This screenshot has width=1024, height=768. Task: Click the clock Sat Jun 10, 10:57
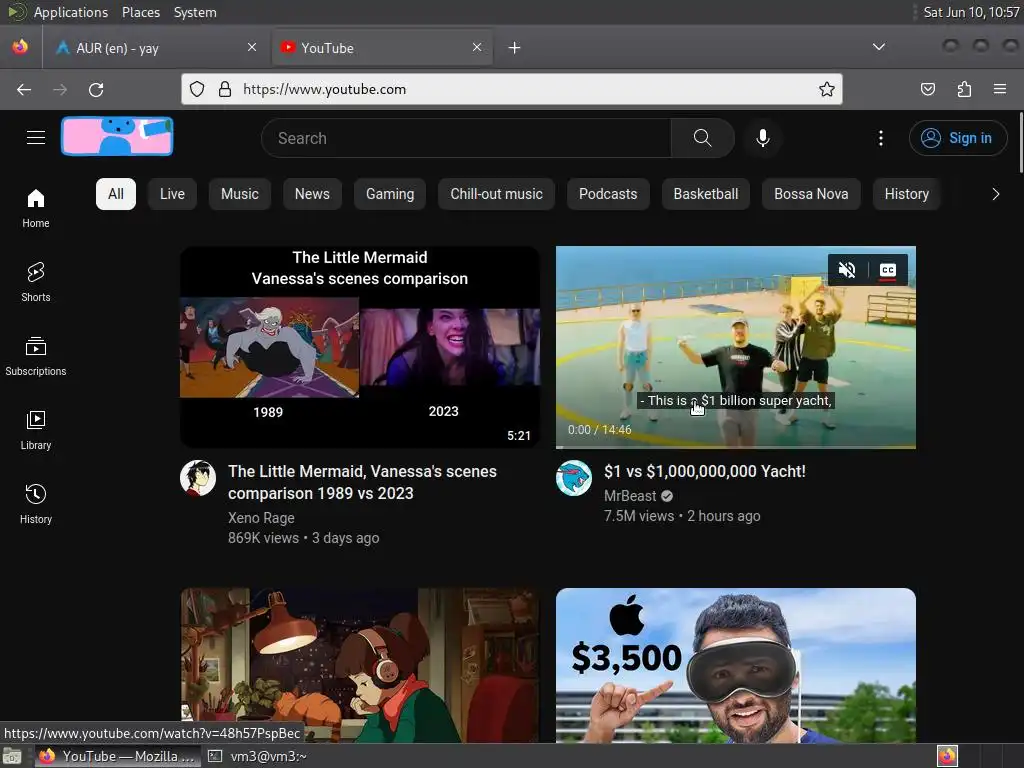(x=971, y=12)
